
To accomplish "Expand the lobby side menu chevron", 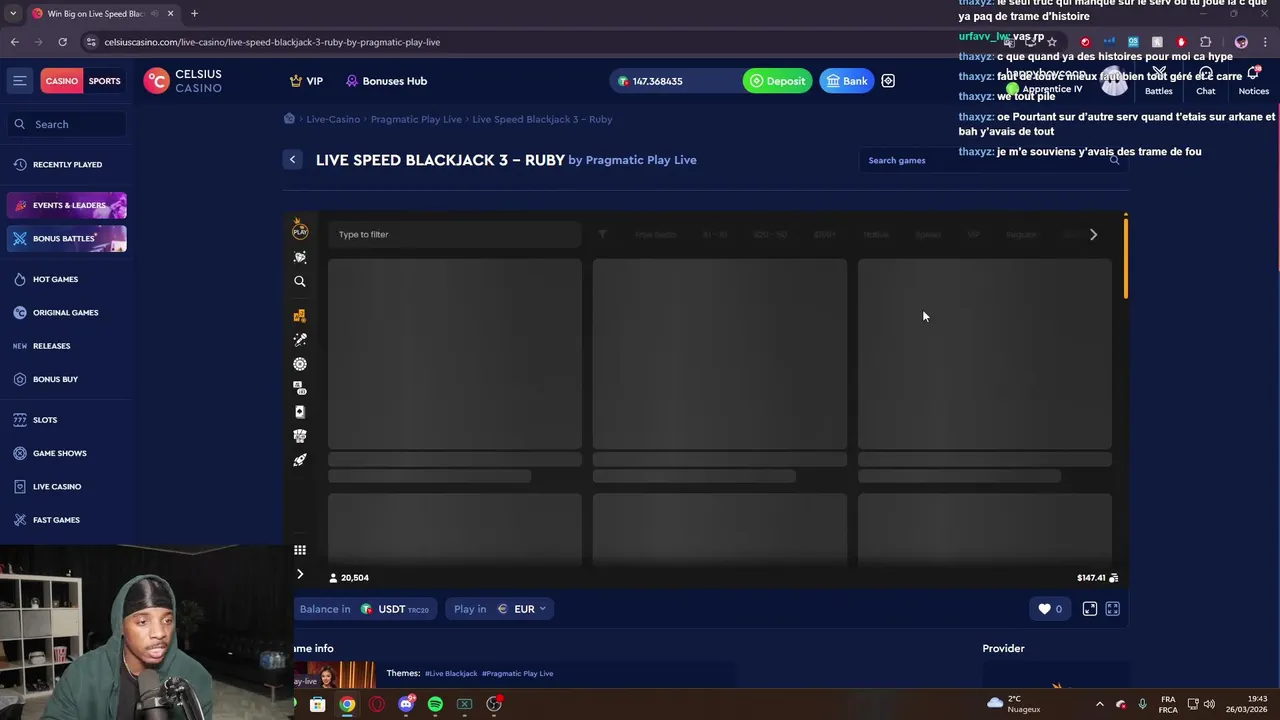I will point(300,574).
